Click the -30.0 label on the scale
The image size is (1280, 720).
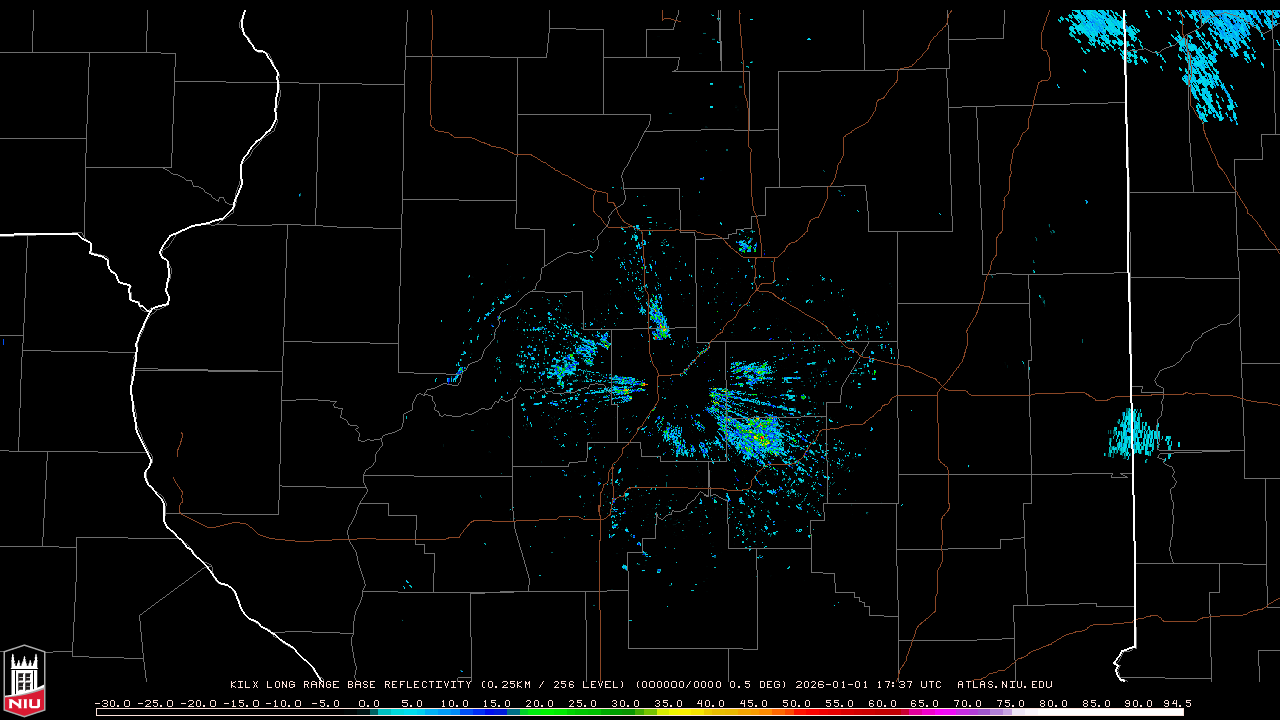[x=112, y=703]
